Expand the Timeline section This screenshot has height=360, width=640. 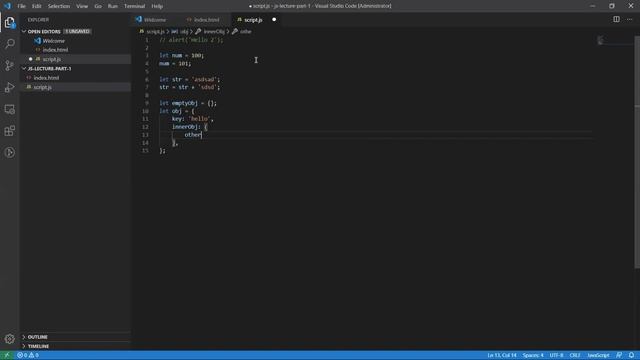(38, 346)
